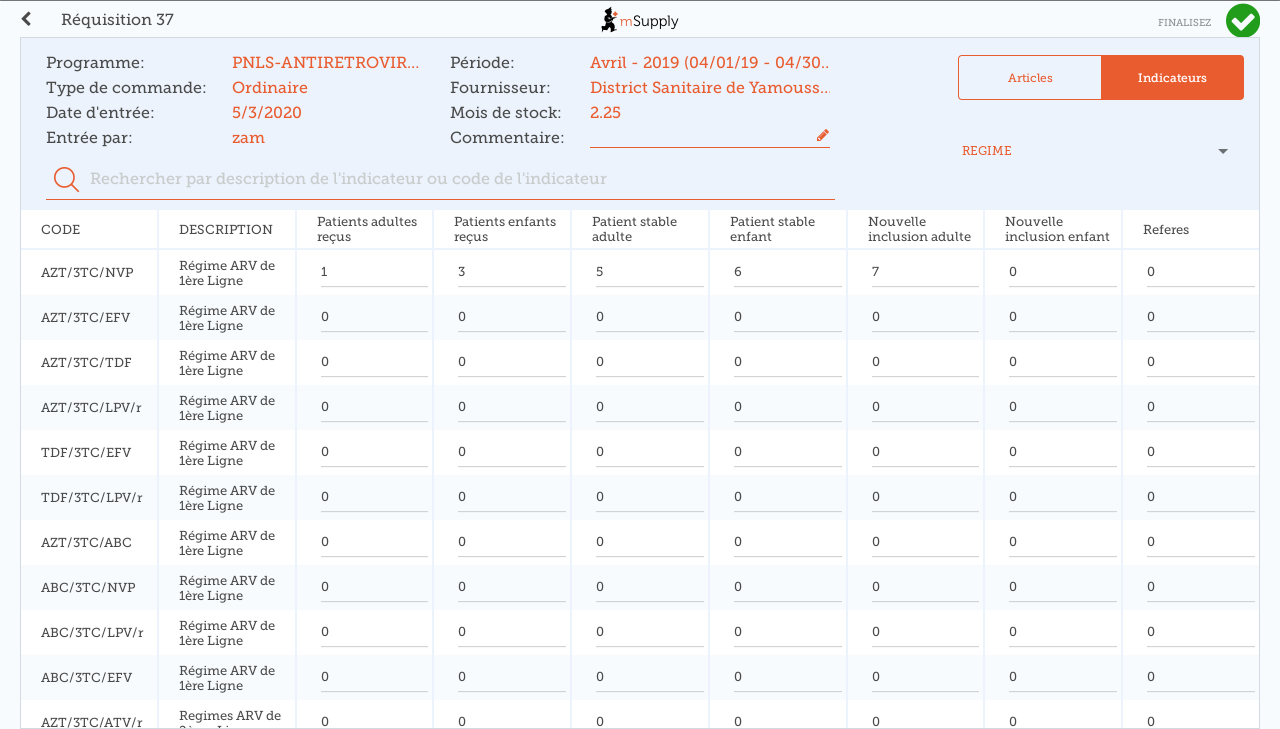Edit Patients enfants reçus for AZT/3TC/NVP

510,272
